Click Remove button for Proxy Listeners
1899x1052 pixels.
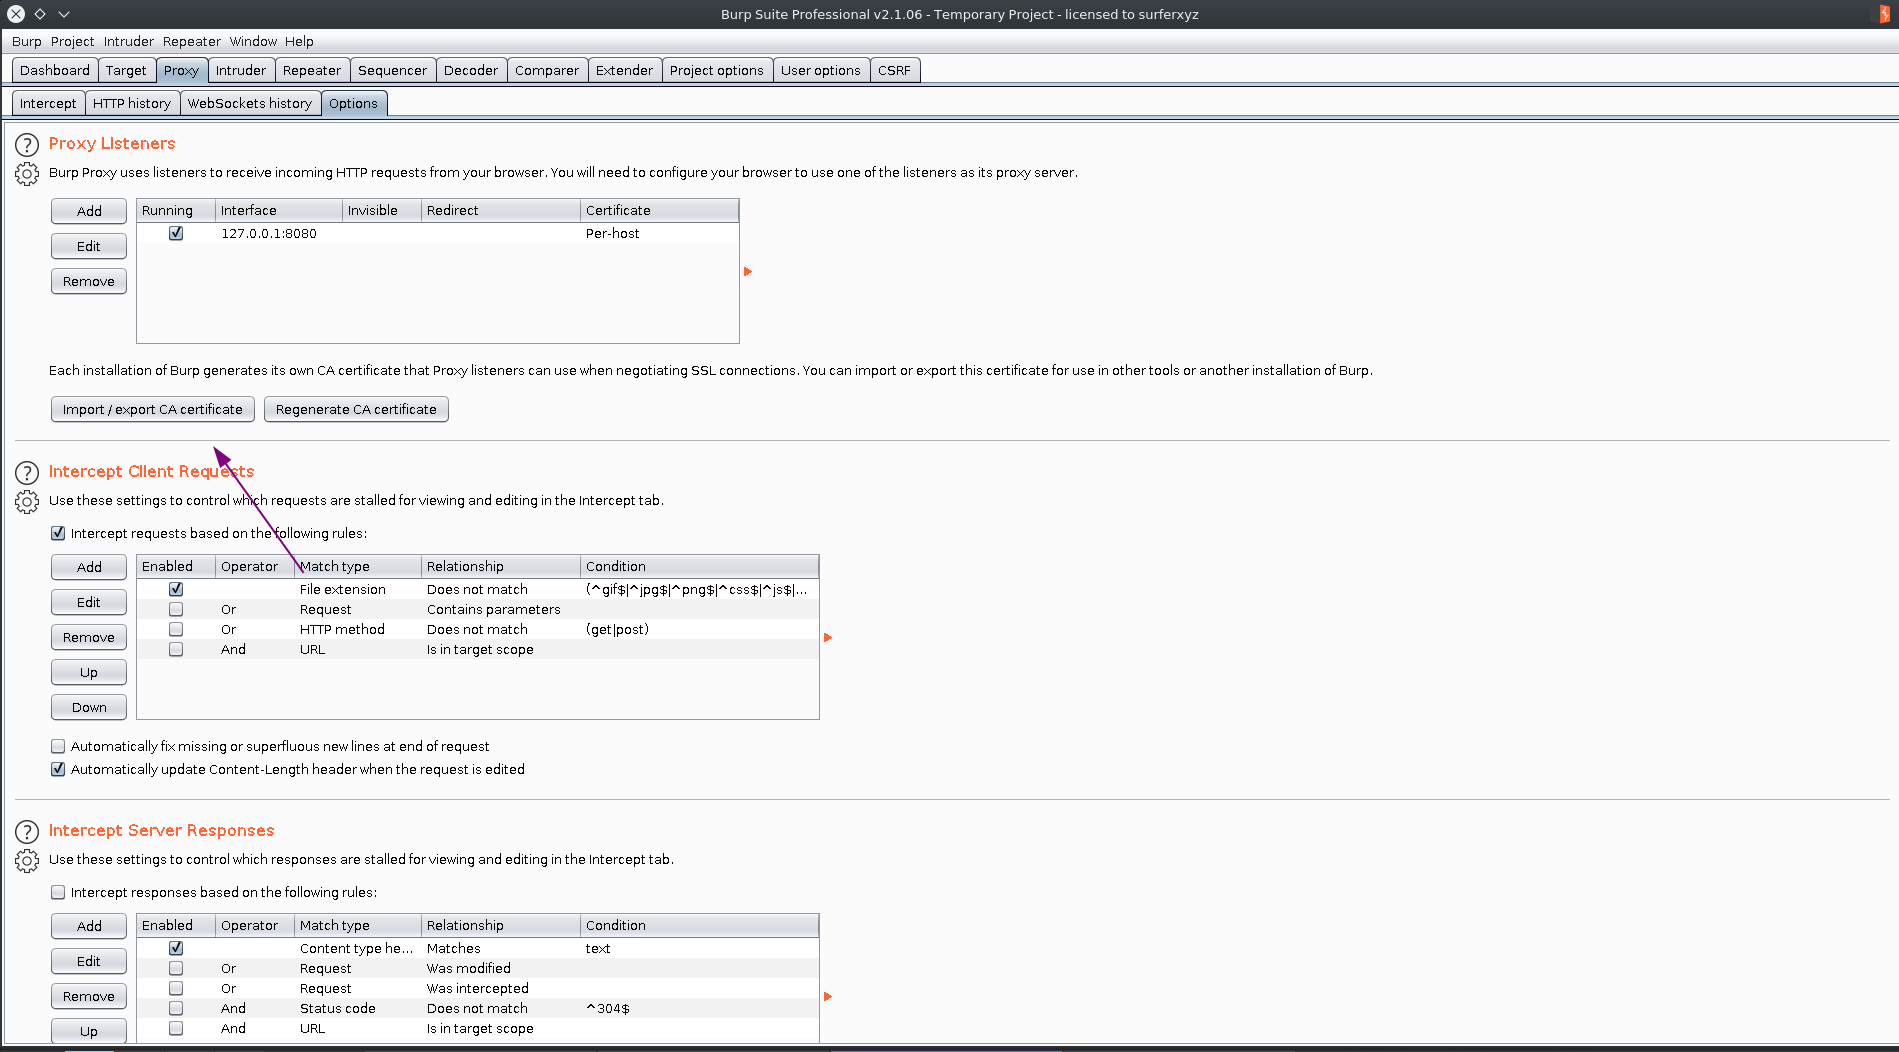(x=89, y=281)
